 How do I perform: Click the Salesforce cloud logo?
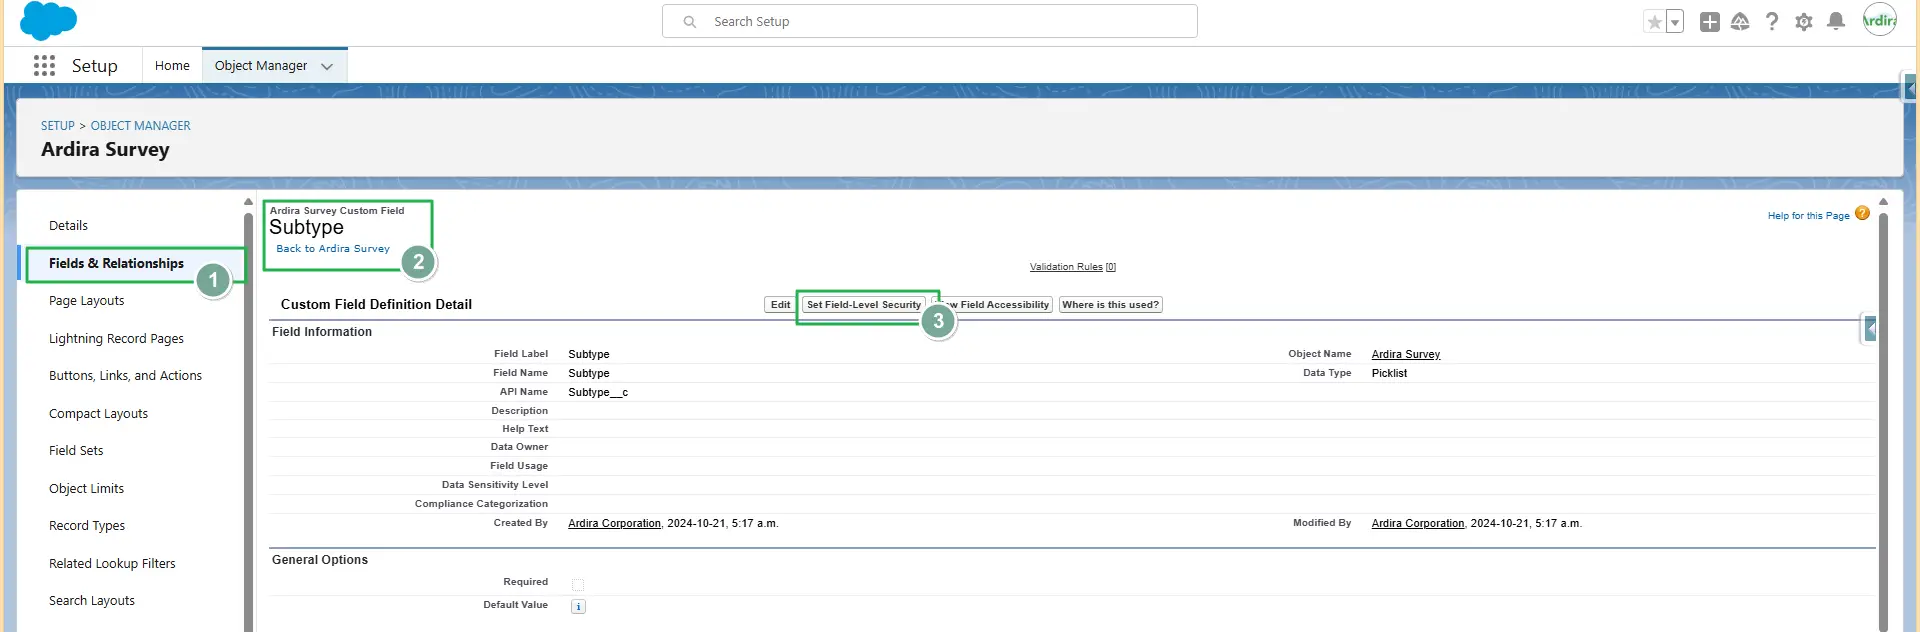coord(48,21)
